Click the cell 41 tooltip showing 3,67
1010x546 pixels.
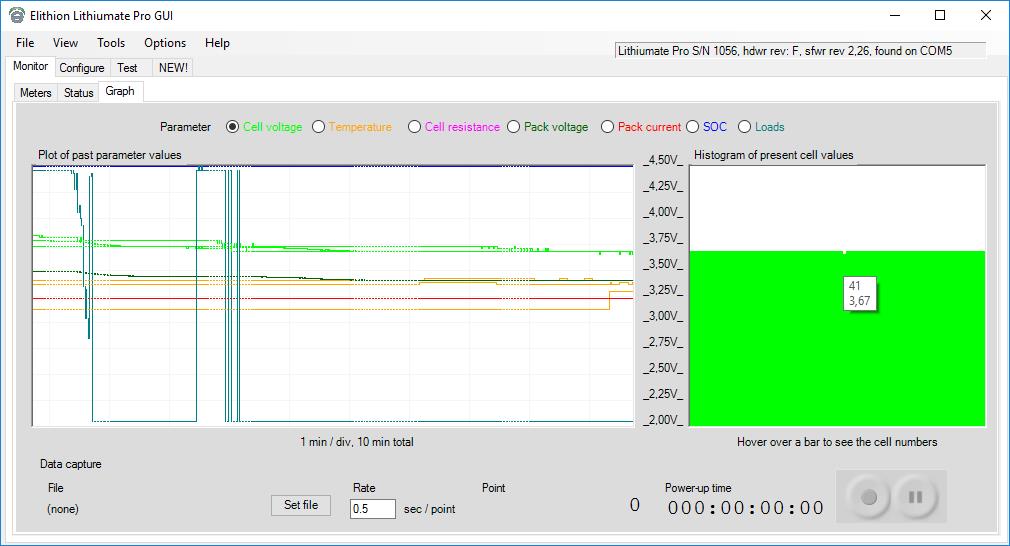(859, 294)
